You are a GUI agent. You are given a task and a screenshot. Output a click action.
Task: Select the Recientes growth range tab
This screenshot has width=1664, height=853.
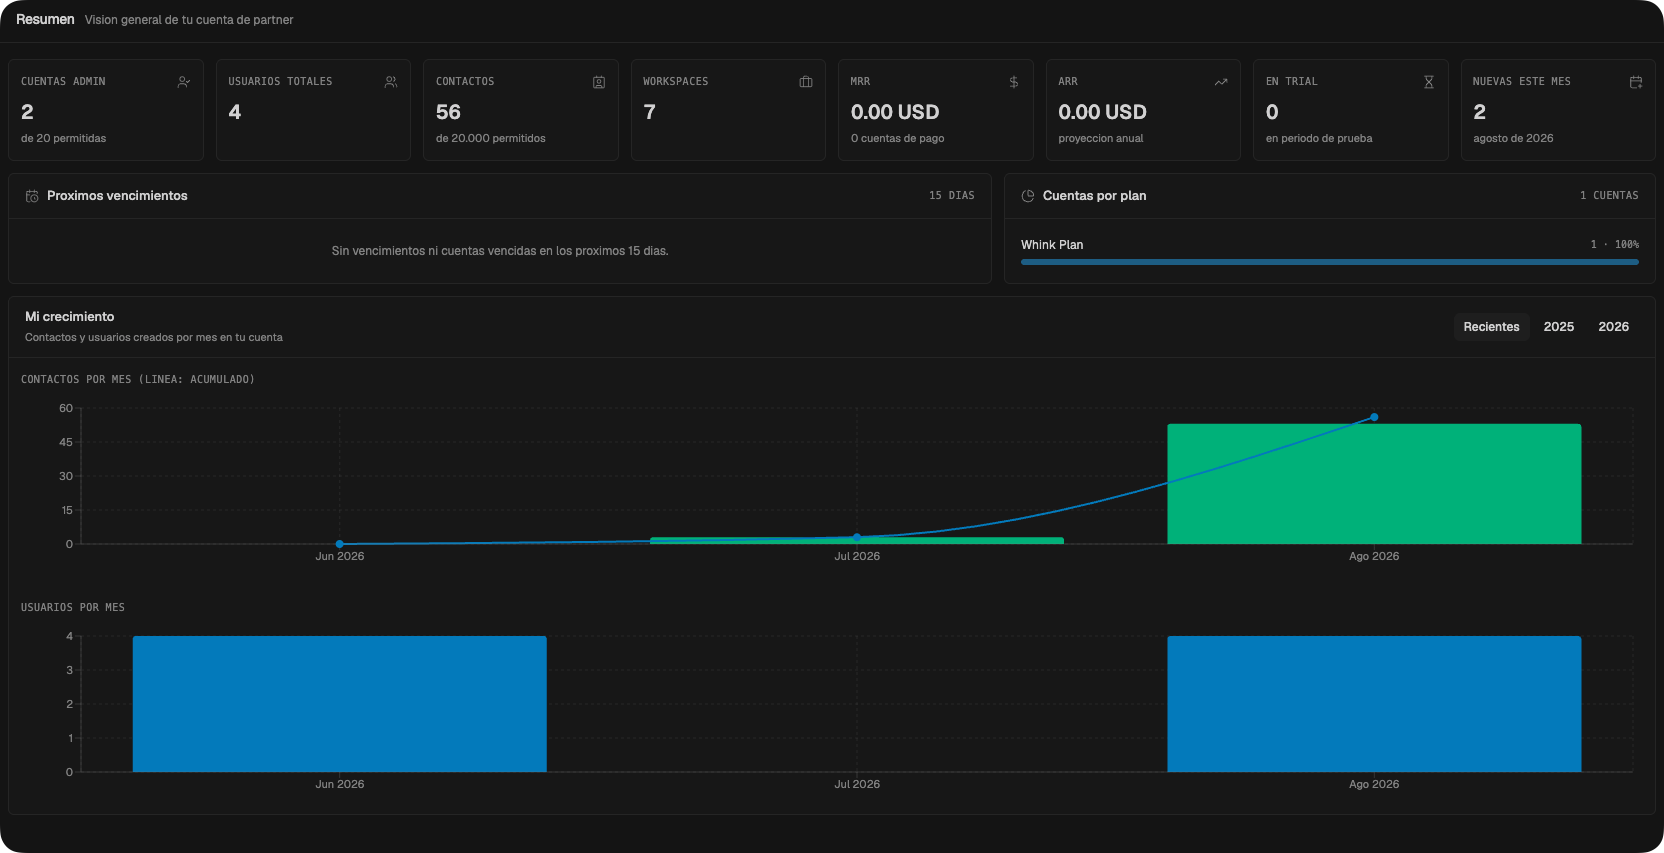click(x=1491, y=327)
